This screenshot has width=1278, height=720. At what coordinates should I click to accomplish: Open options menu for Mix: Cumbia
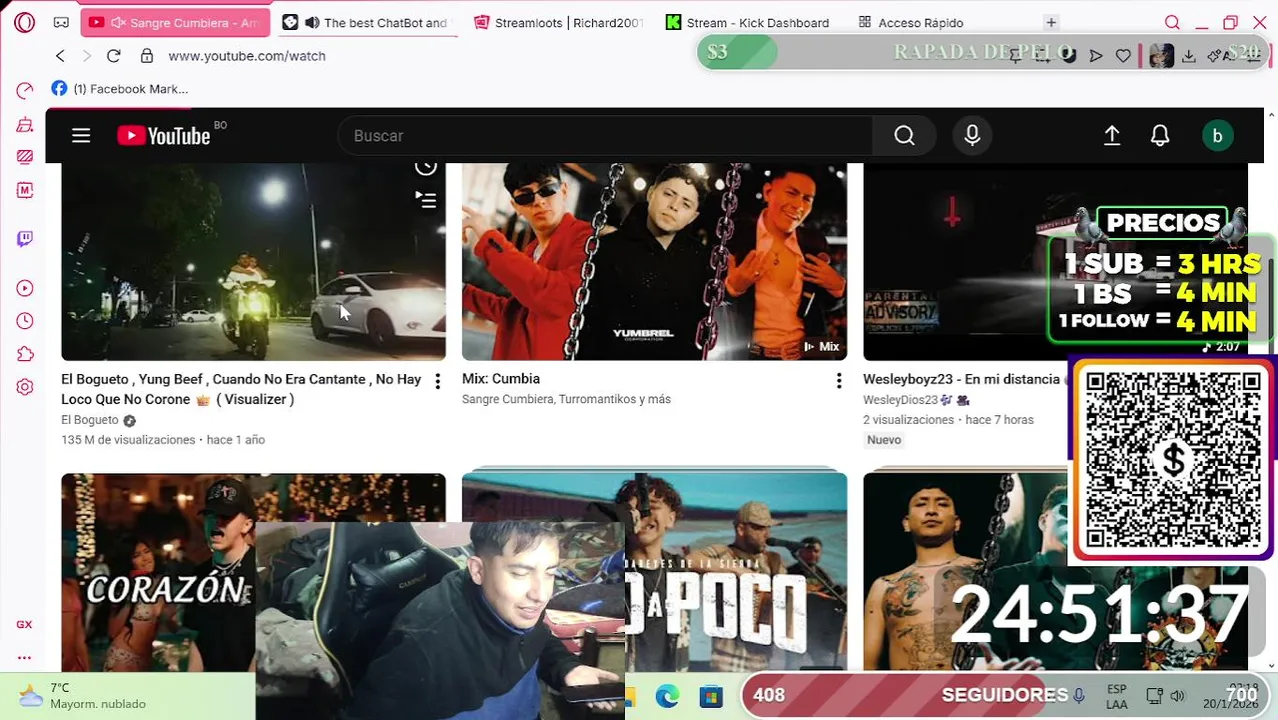839,380
